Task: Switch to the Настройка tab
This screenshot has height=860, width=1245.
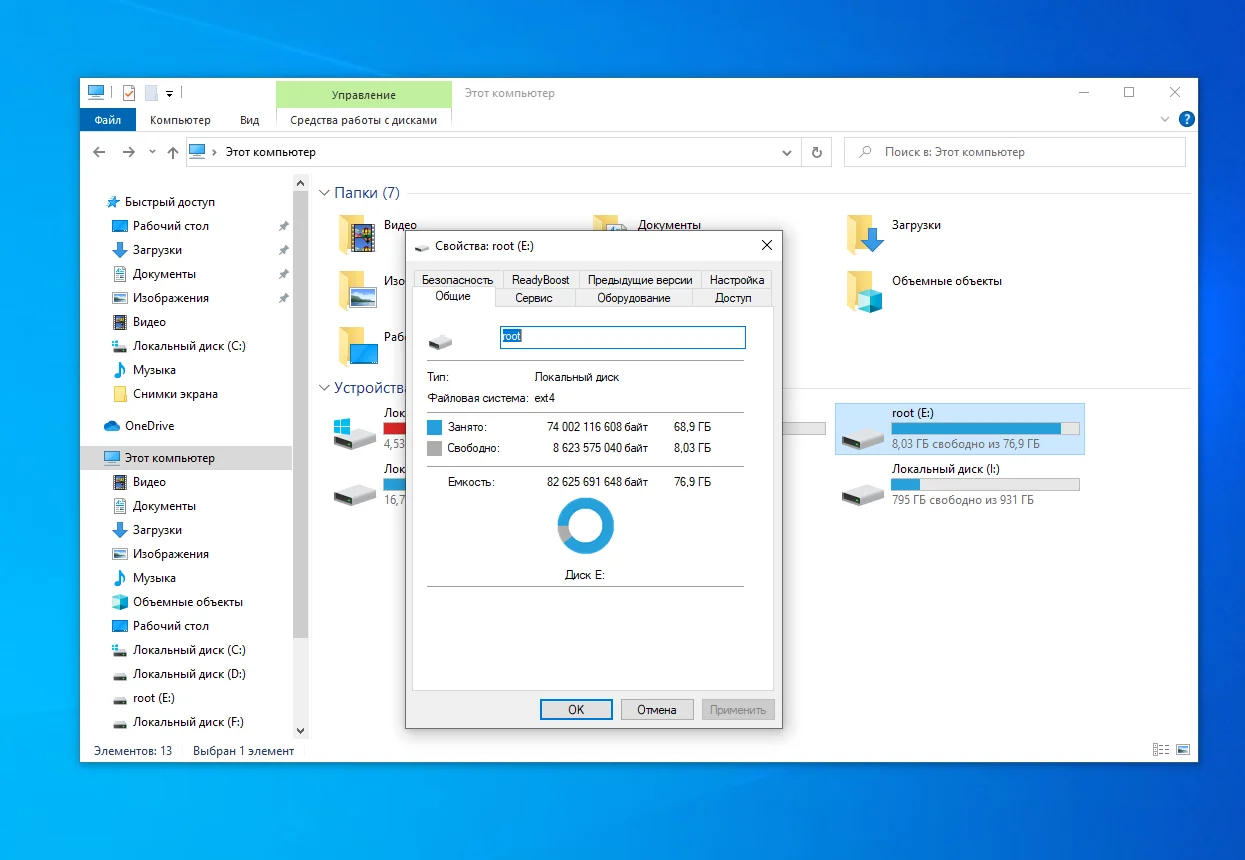Action: 737,280
